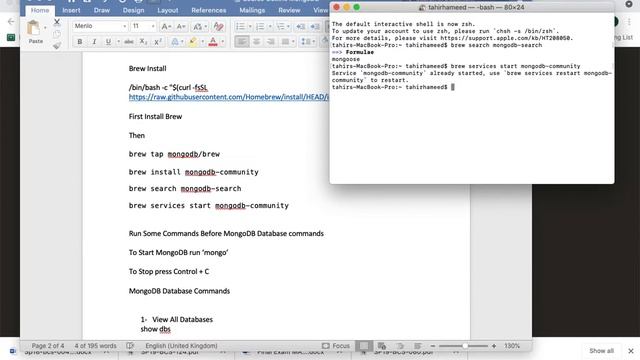The width and height of the screenshot is (640, 360).
Task: Expand underline style arrow
Action: pos(118,42)
